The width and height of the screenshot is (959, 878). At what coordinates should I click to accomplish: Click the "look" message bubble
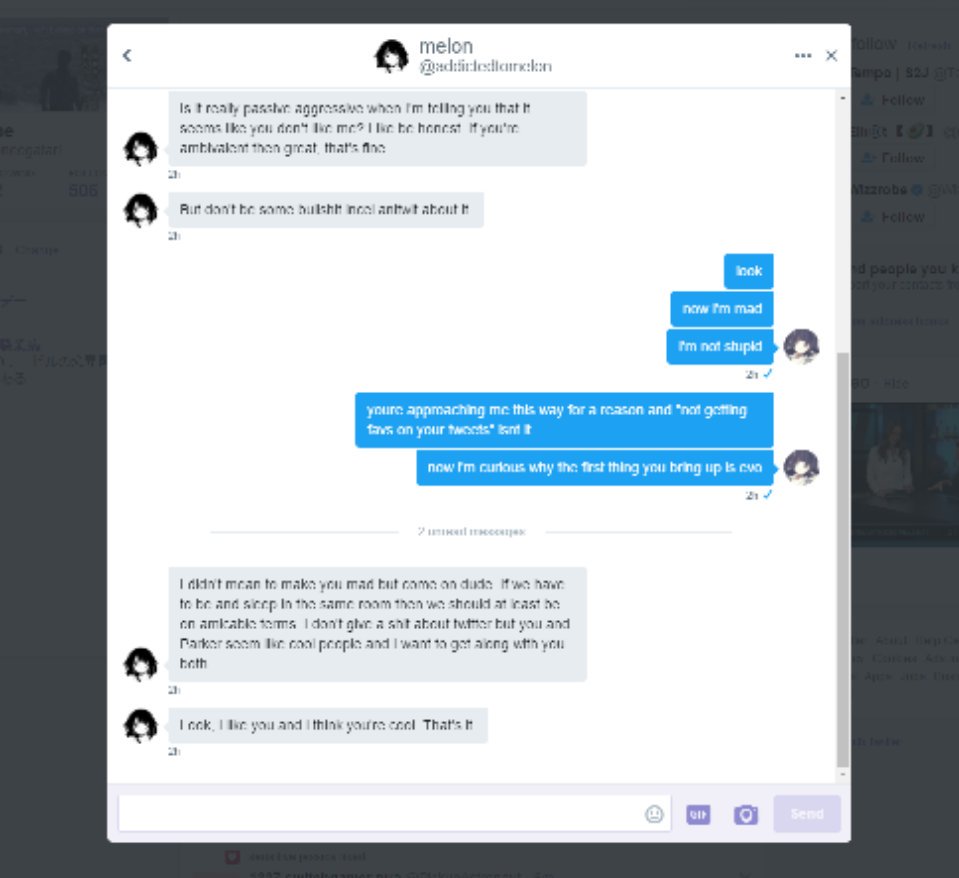point(749,271)
